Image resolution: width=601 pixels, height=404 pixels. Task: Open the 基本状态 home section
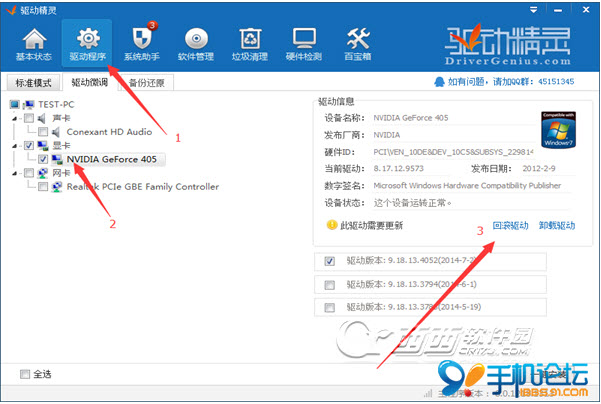(34, 44)
